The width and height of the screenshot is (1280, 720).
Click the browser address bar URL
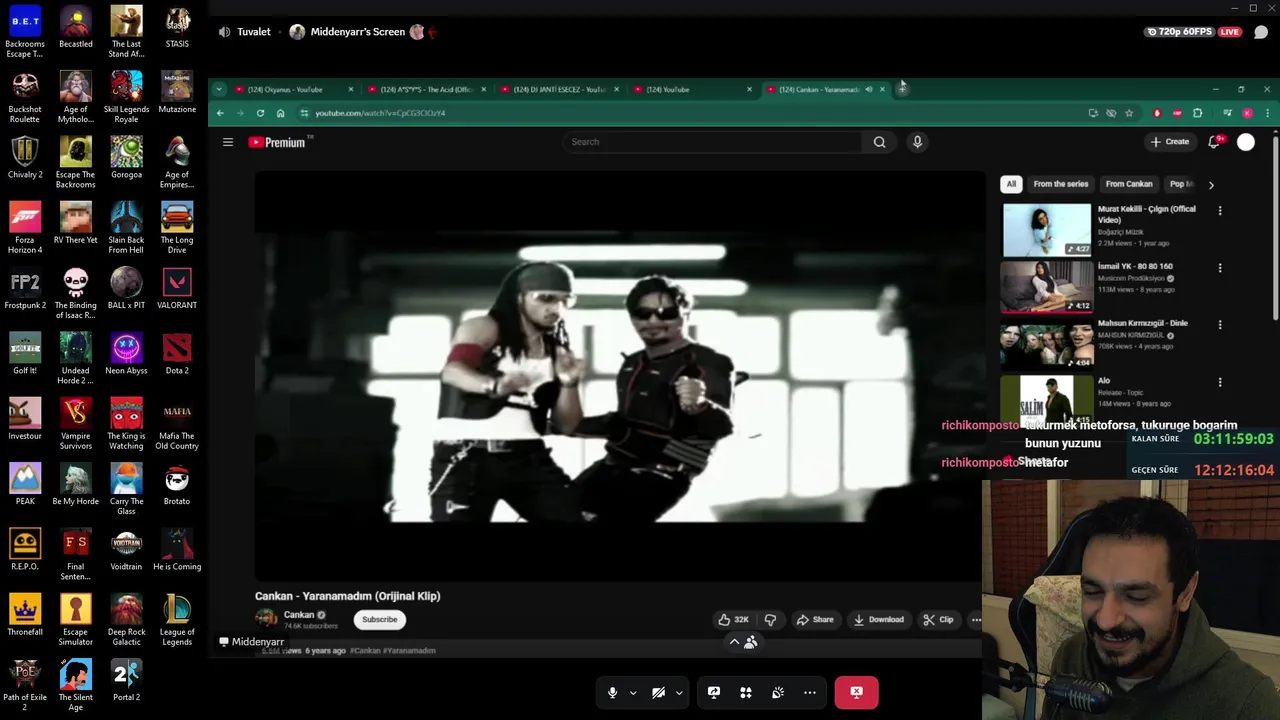tap(380, 113)
